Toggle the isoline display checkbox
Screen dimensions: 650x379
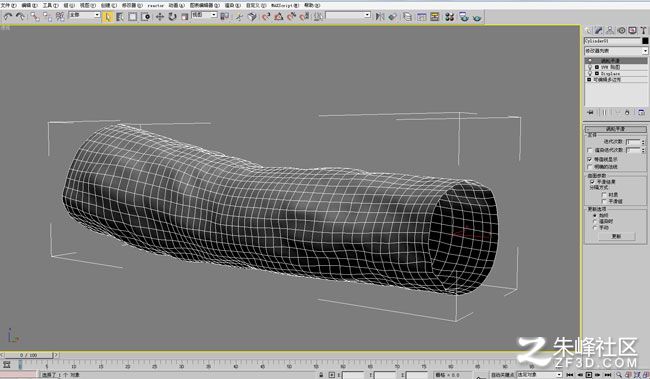589,160
